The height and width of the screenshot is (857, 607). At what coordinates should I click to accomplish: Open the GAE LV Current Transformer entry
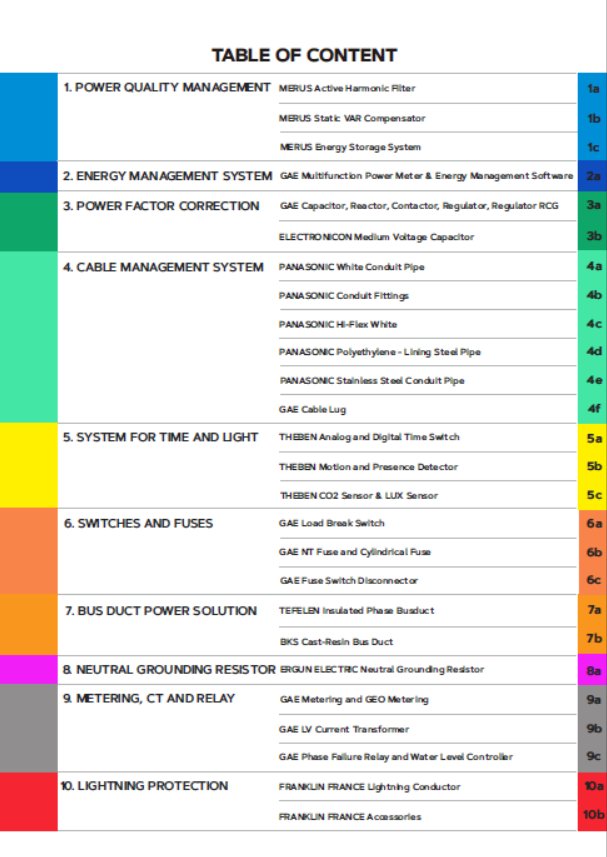[x=343, y=729]
